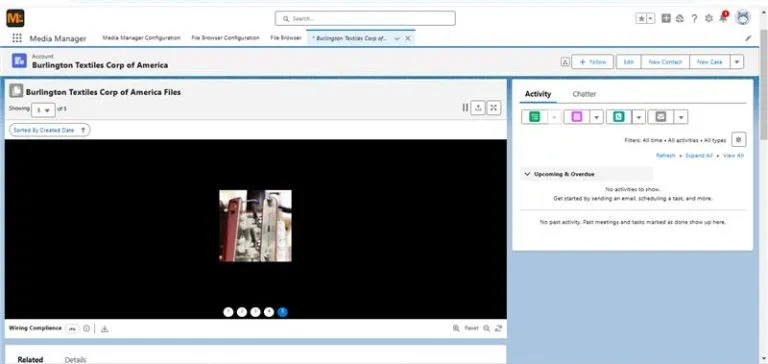
Task: Click the upload file icon
Action: 479,108
